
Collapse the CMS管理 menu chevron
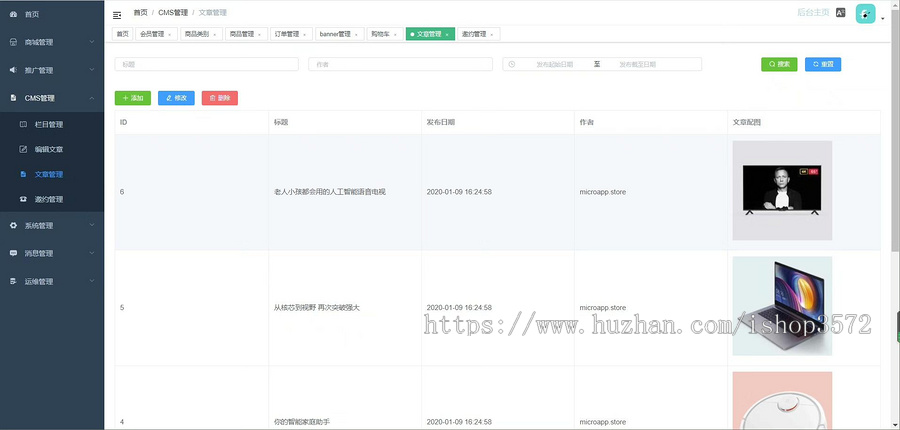pyautogui.click(x=92, y=98)
